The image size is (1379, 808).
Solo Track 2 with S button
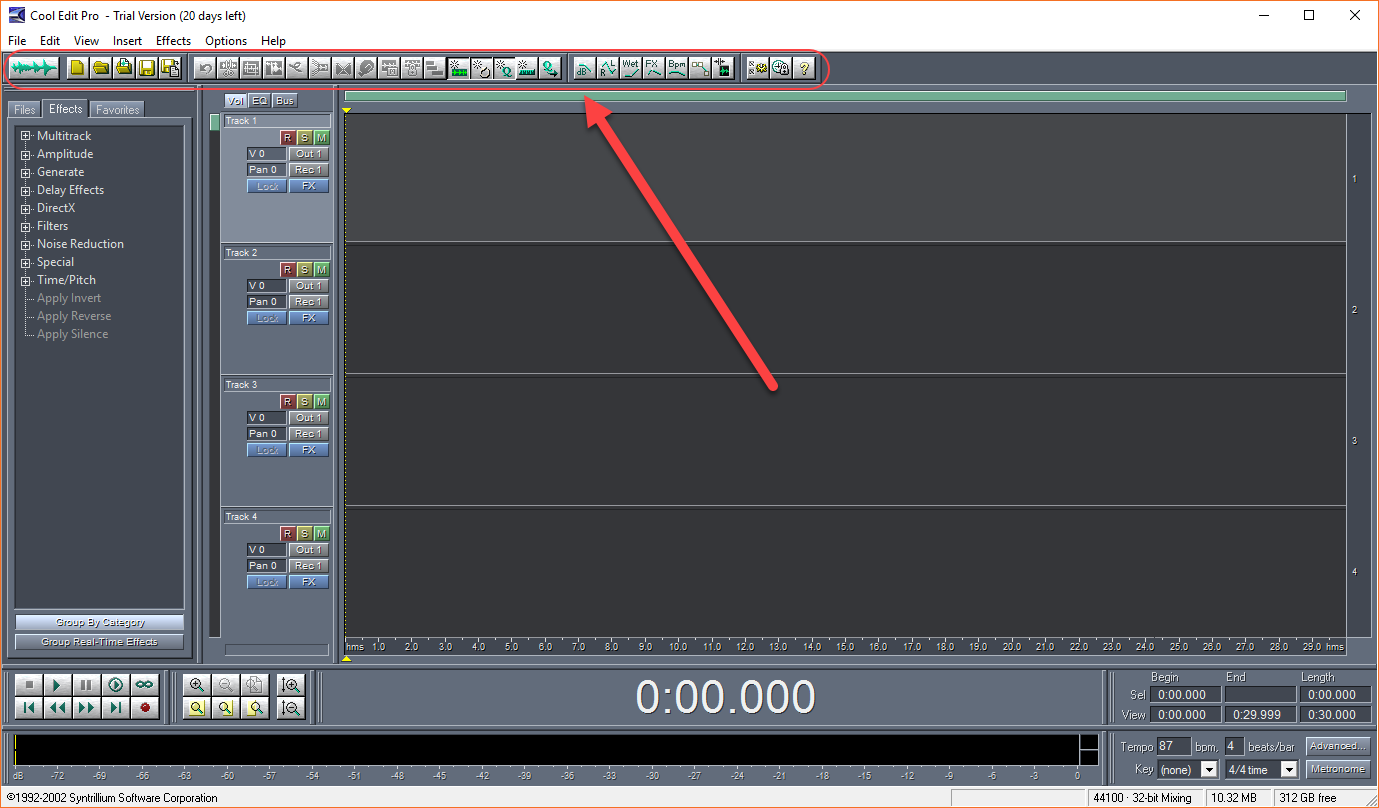coord(304,269)
